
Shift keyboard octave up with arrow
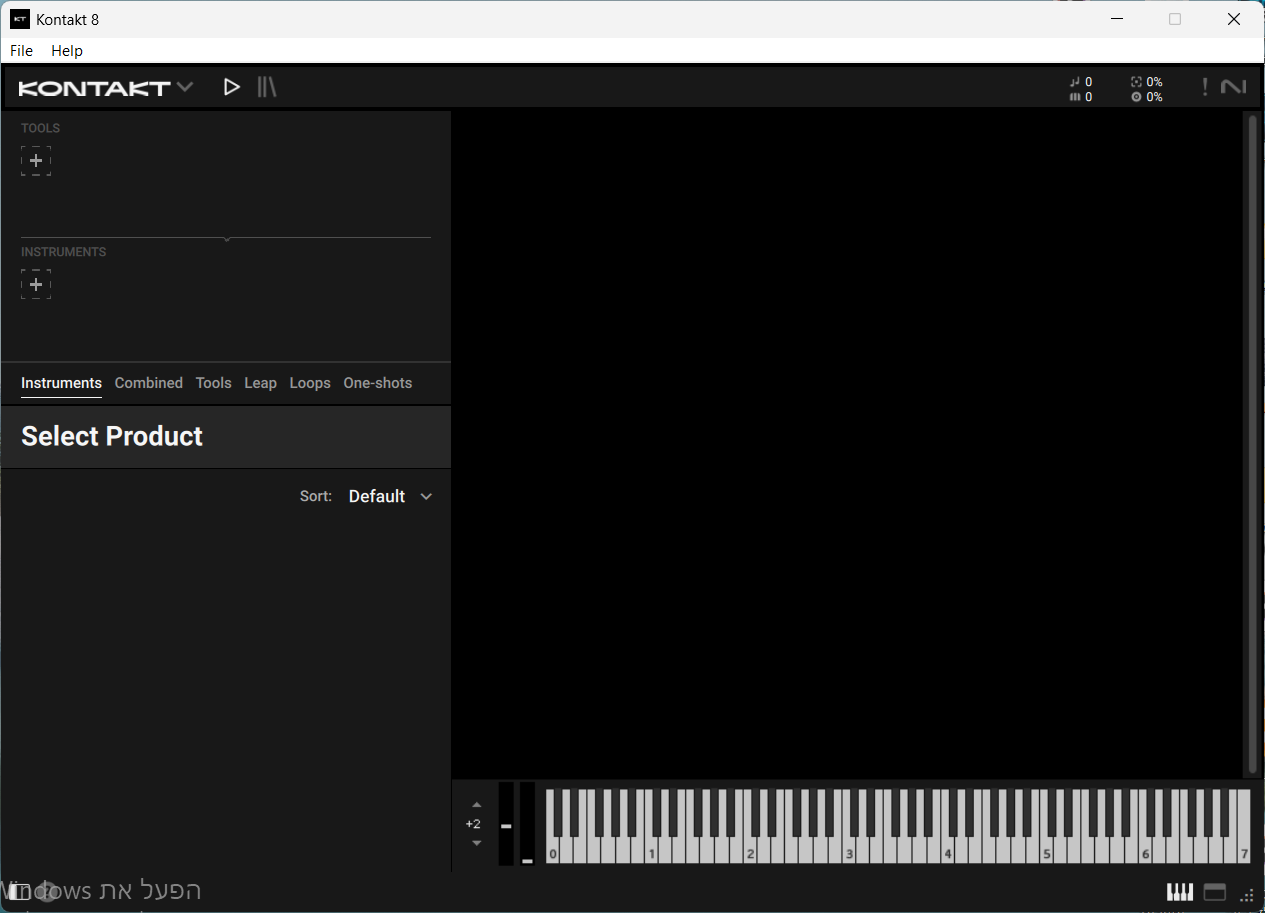pyautogui.click(x=476, y=805)
